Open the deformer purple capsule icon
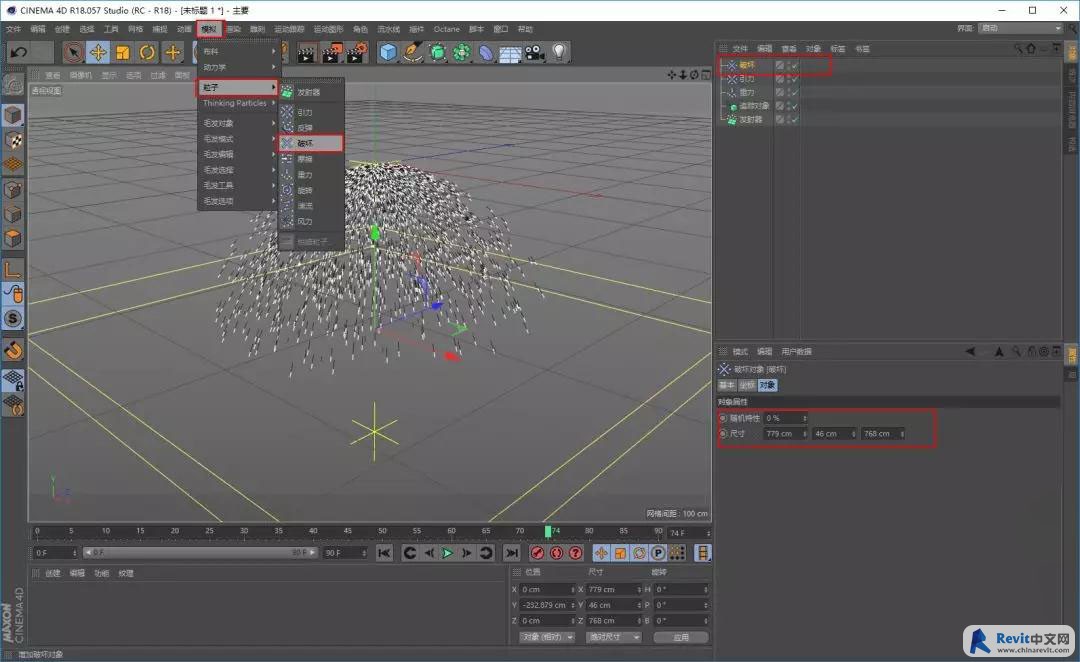Screen dimensions: 1080x662 pyautogui.click(x=486, y=52)
